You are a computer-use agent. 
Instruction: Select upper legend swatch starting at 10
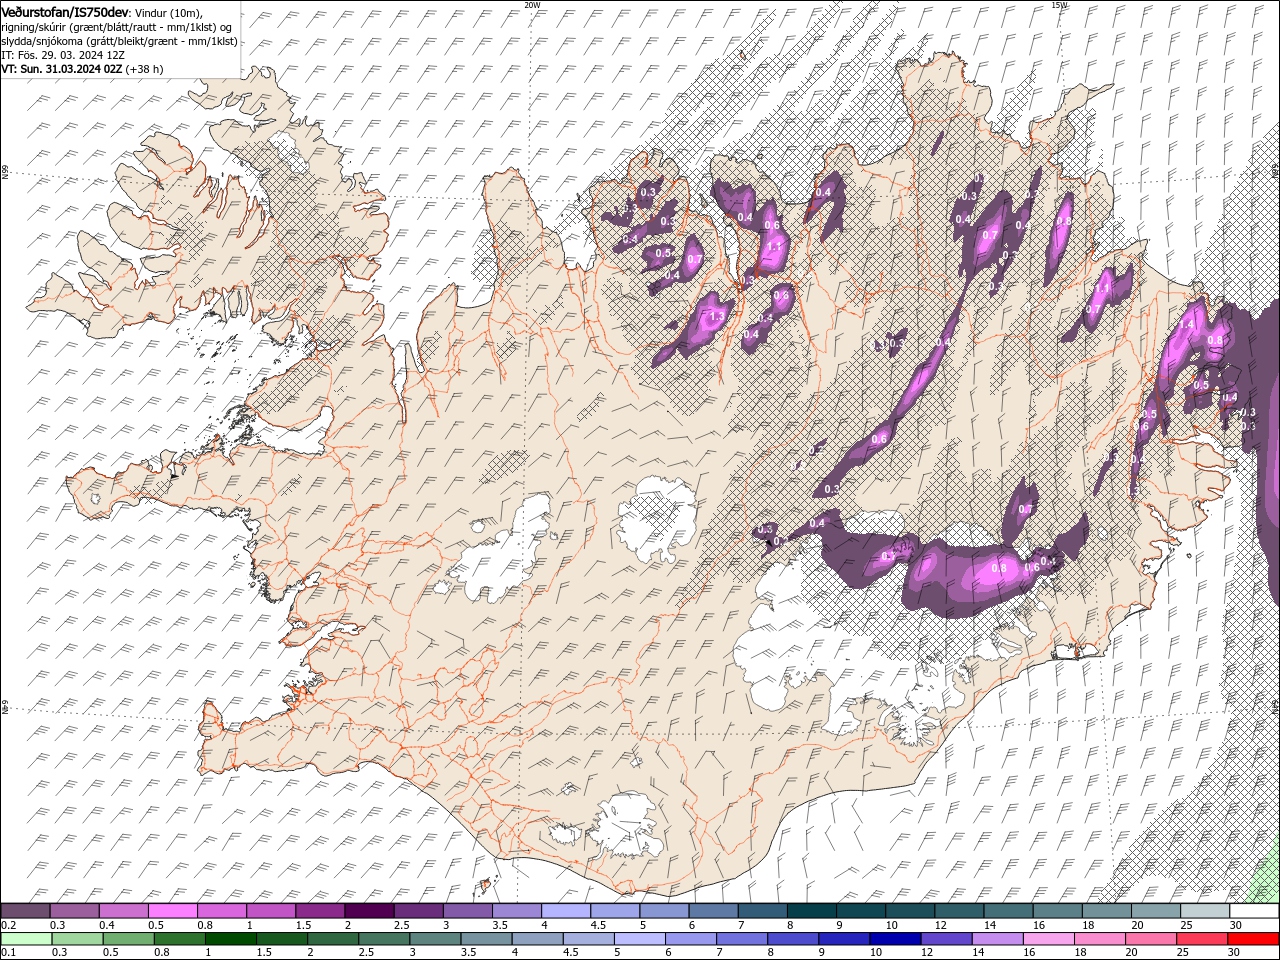(909, 911)
